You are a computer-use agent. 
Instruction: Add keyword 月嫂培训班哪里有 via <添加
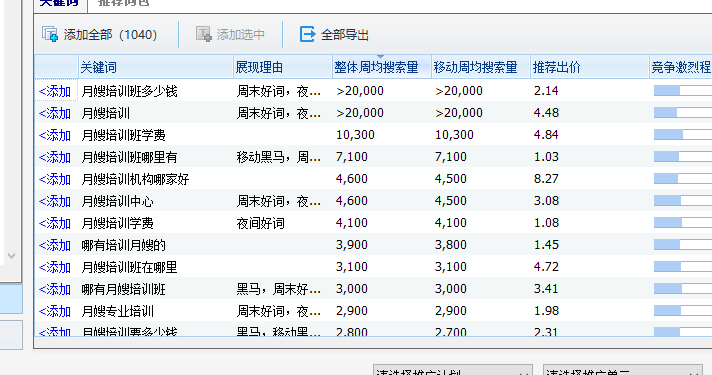[x=55, y=157]
